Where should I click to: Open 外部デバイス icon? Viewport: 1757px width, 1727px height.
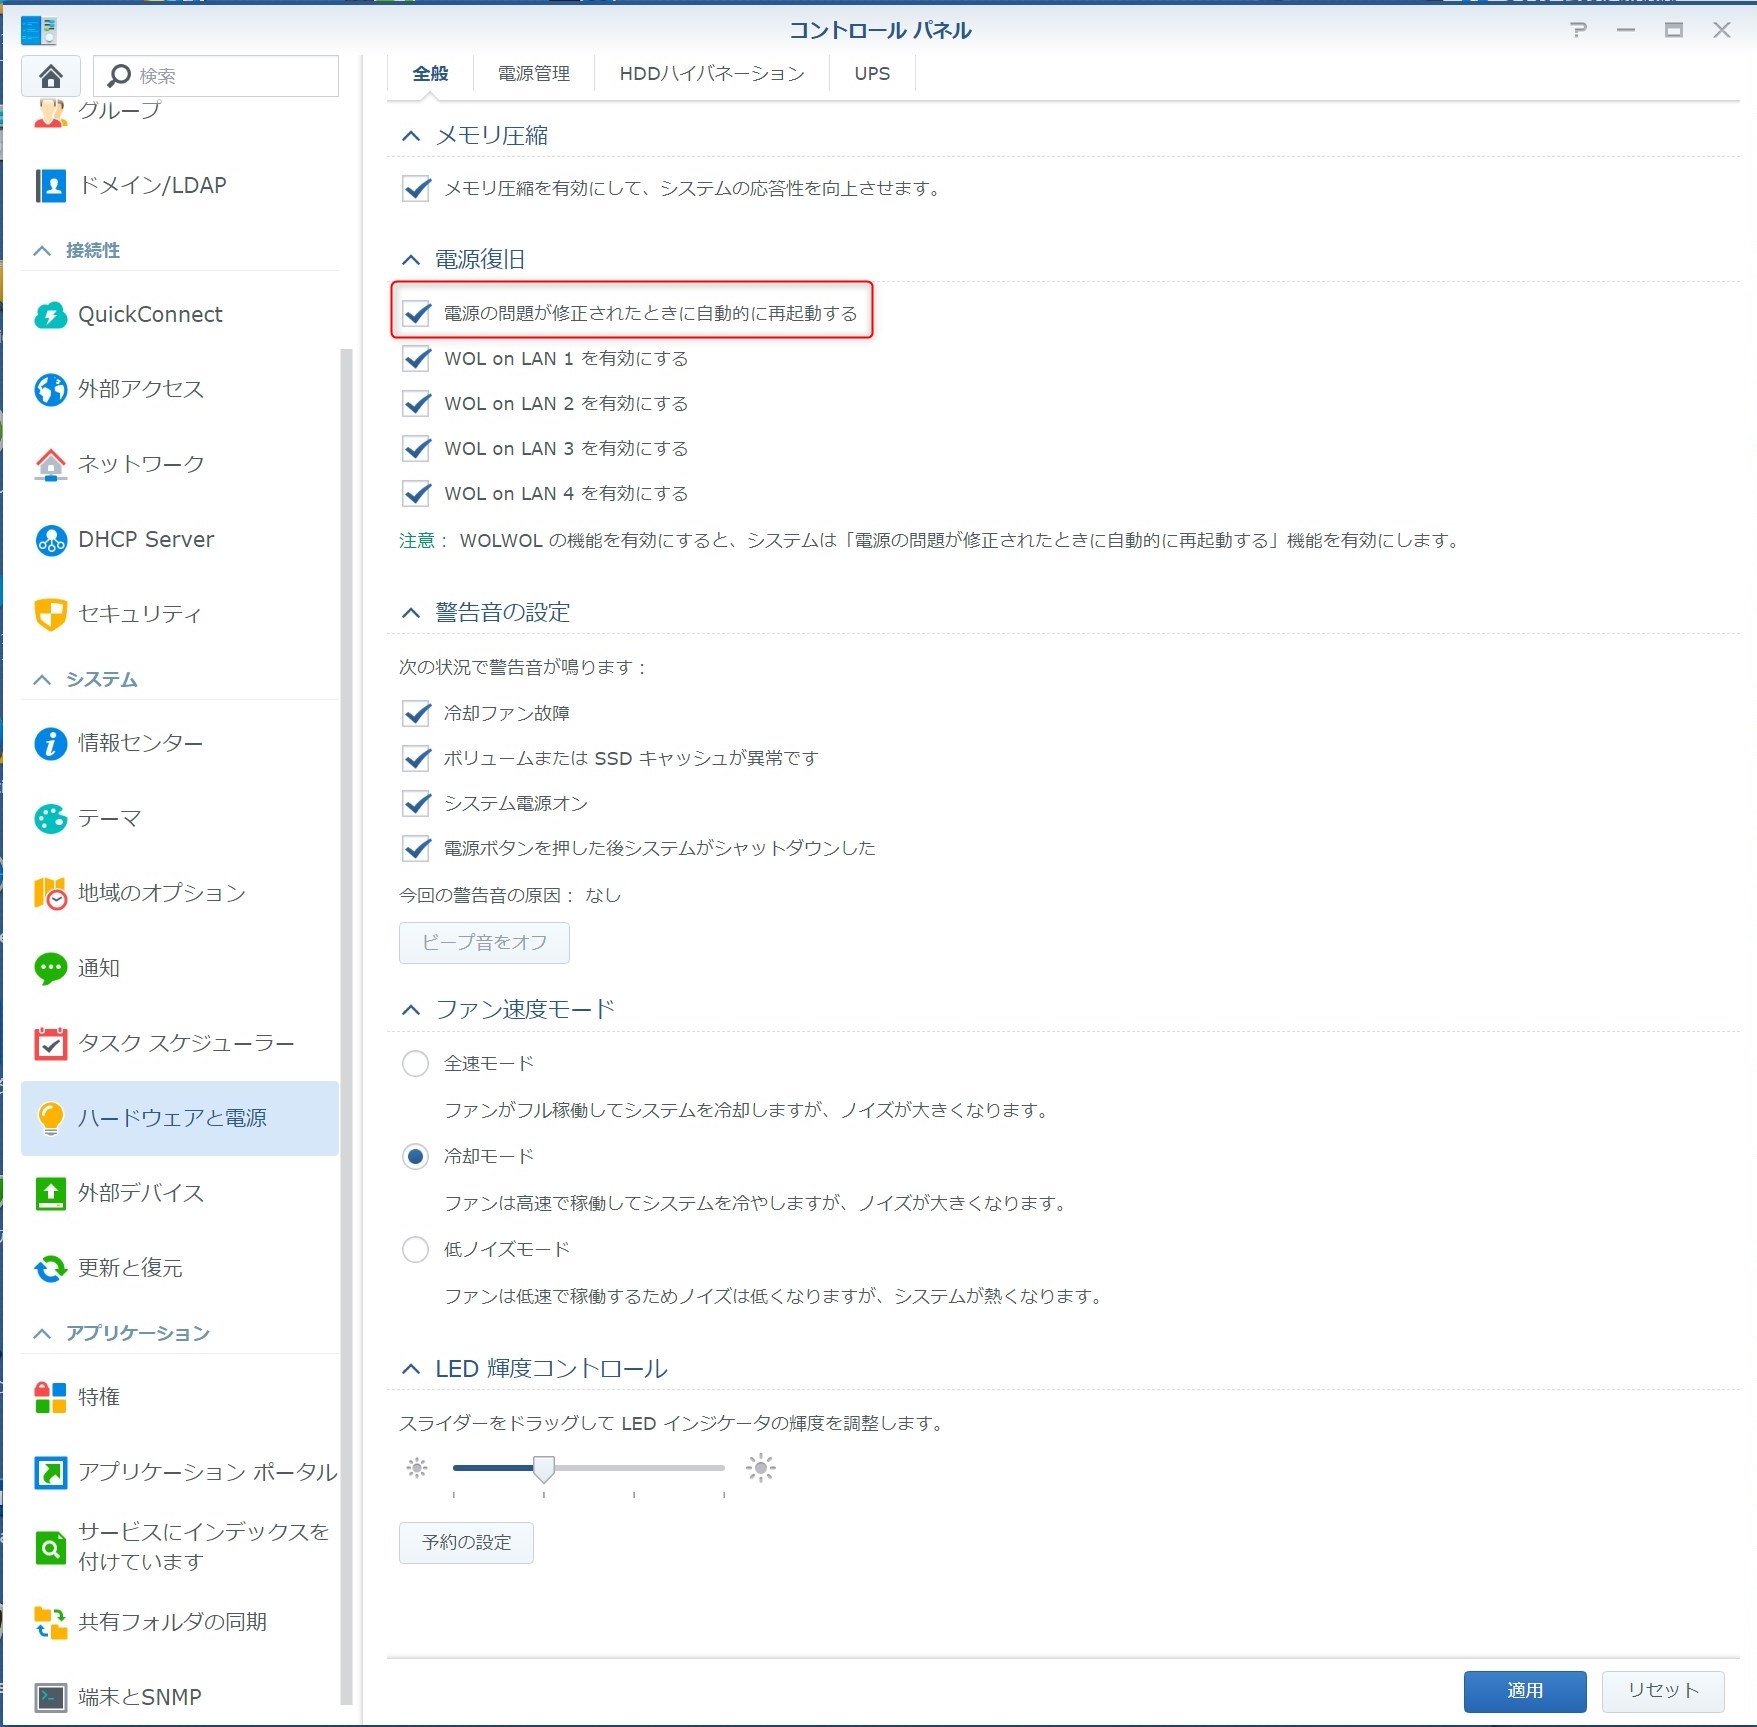tap(50, 1193)
